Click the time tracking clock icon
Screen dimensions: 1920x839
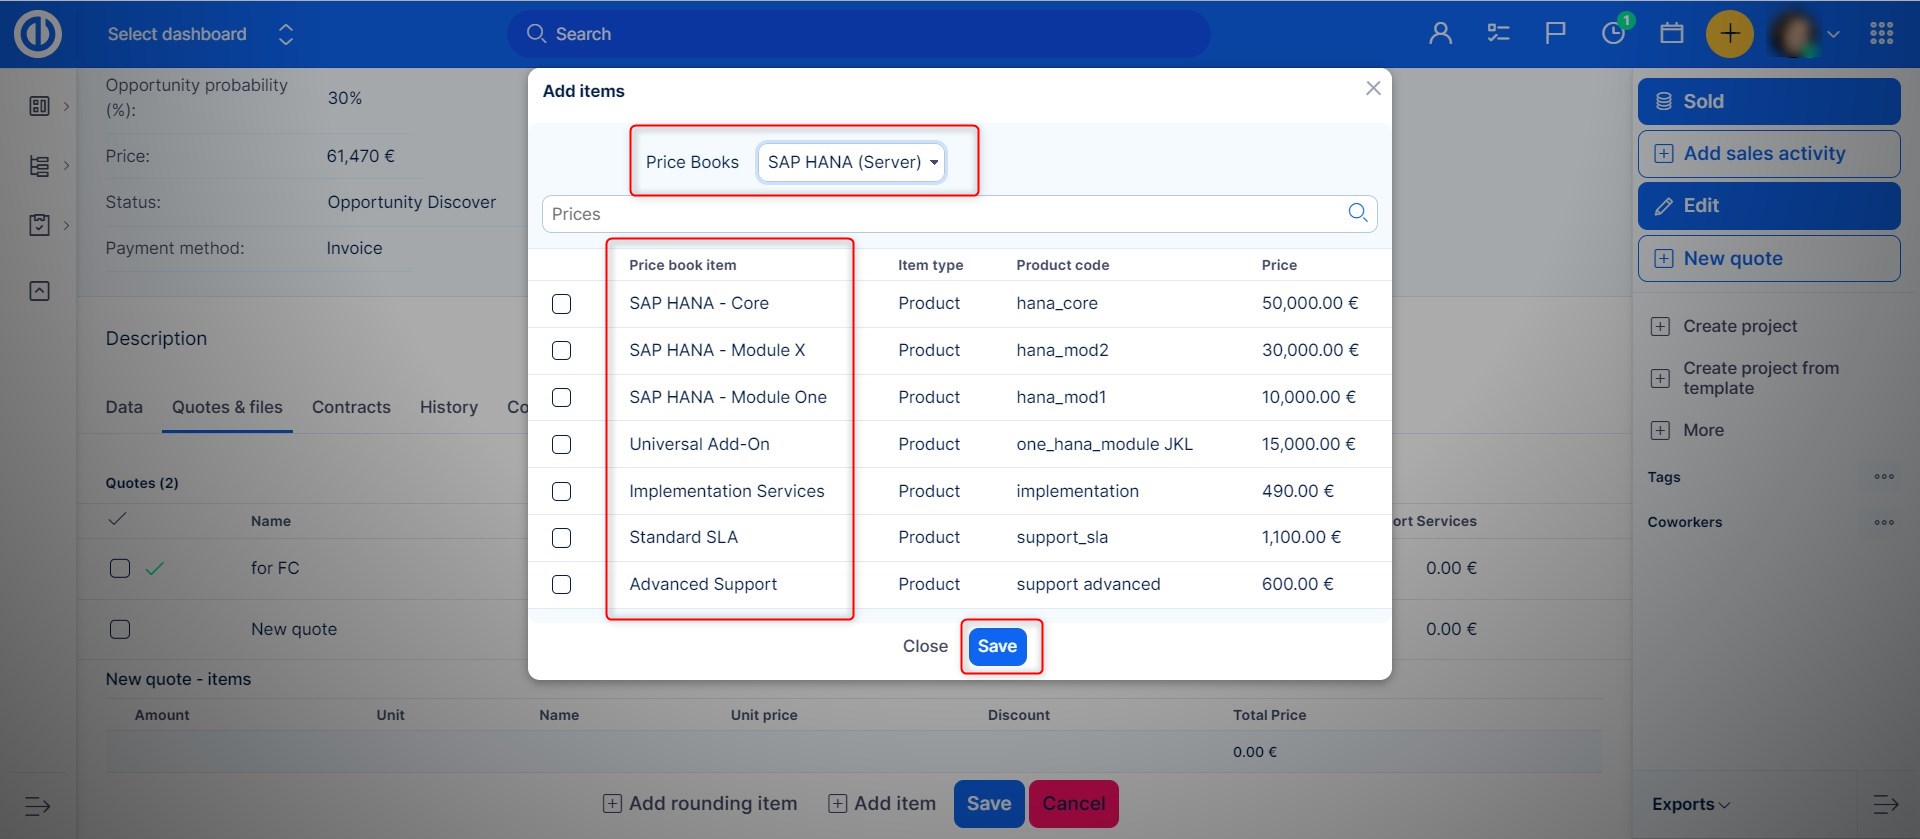(x=1613, y=34)
